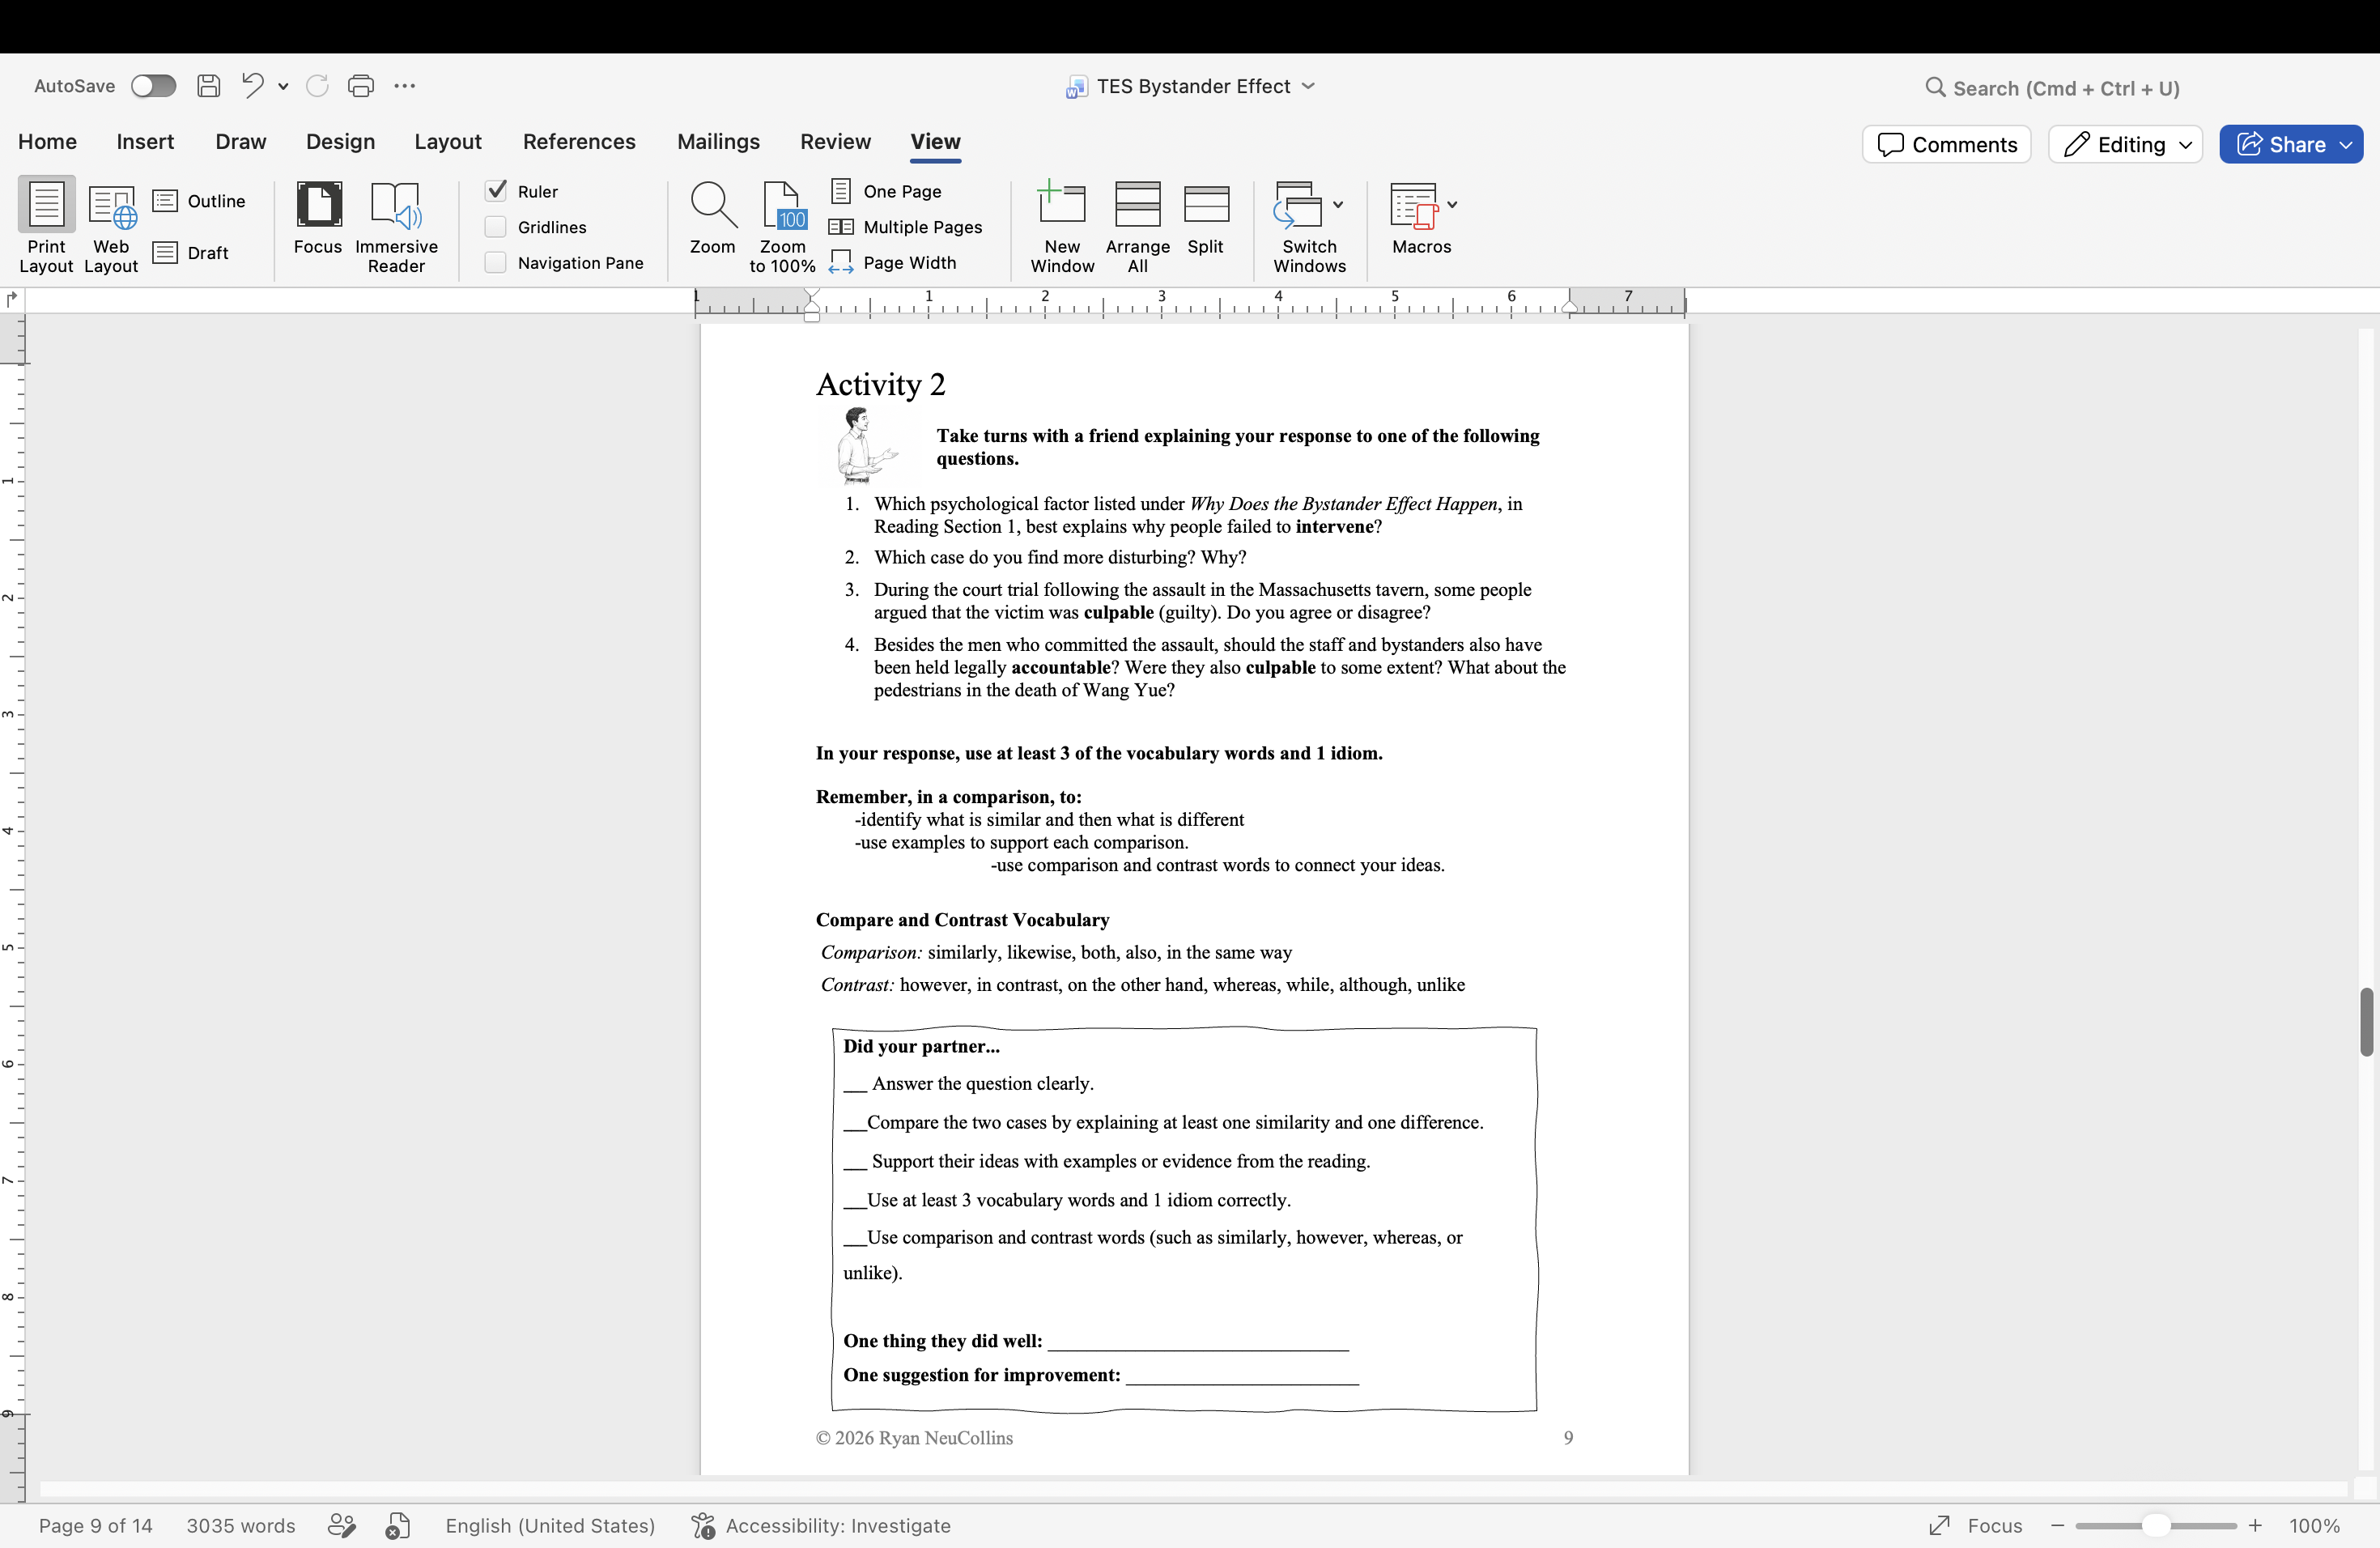Open the Design tab
The image size is (2380, 1548).
(x=340, y=142)
